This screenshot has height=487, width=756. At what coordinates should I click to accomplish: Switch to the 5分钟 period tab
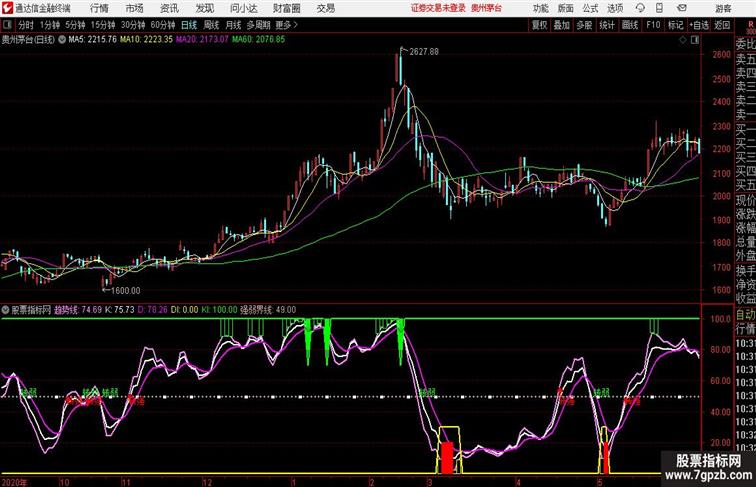pyautogui.click(x=75, y=25)
